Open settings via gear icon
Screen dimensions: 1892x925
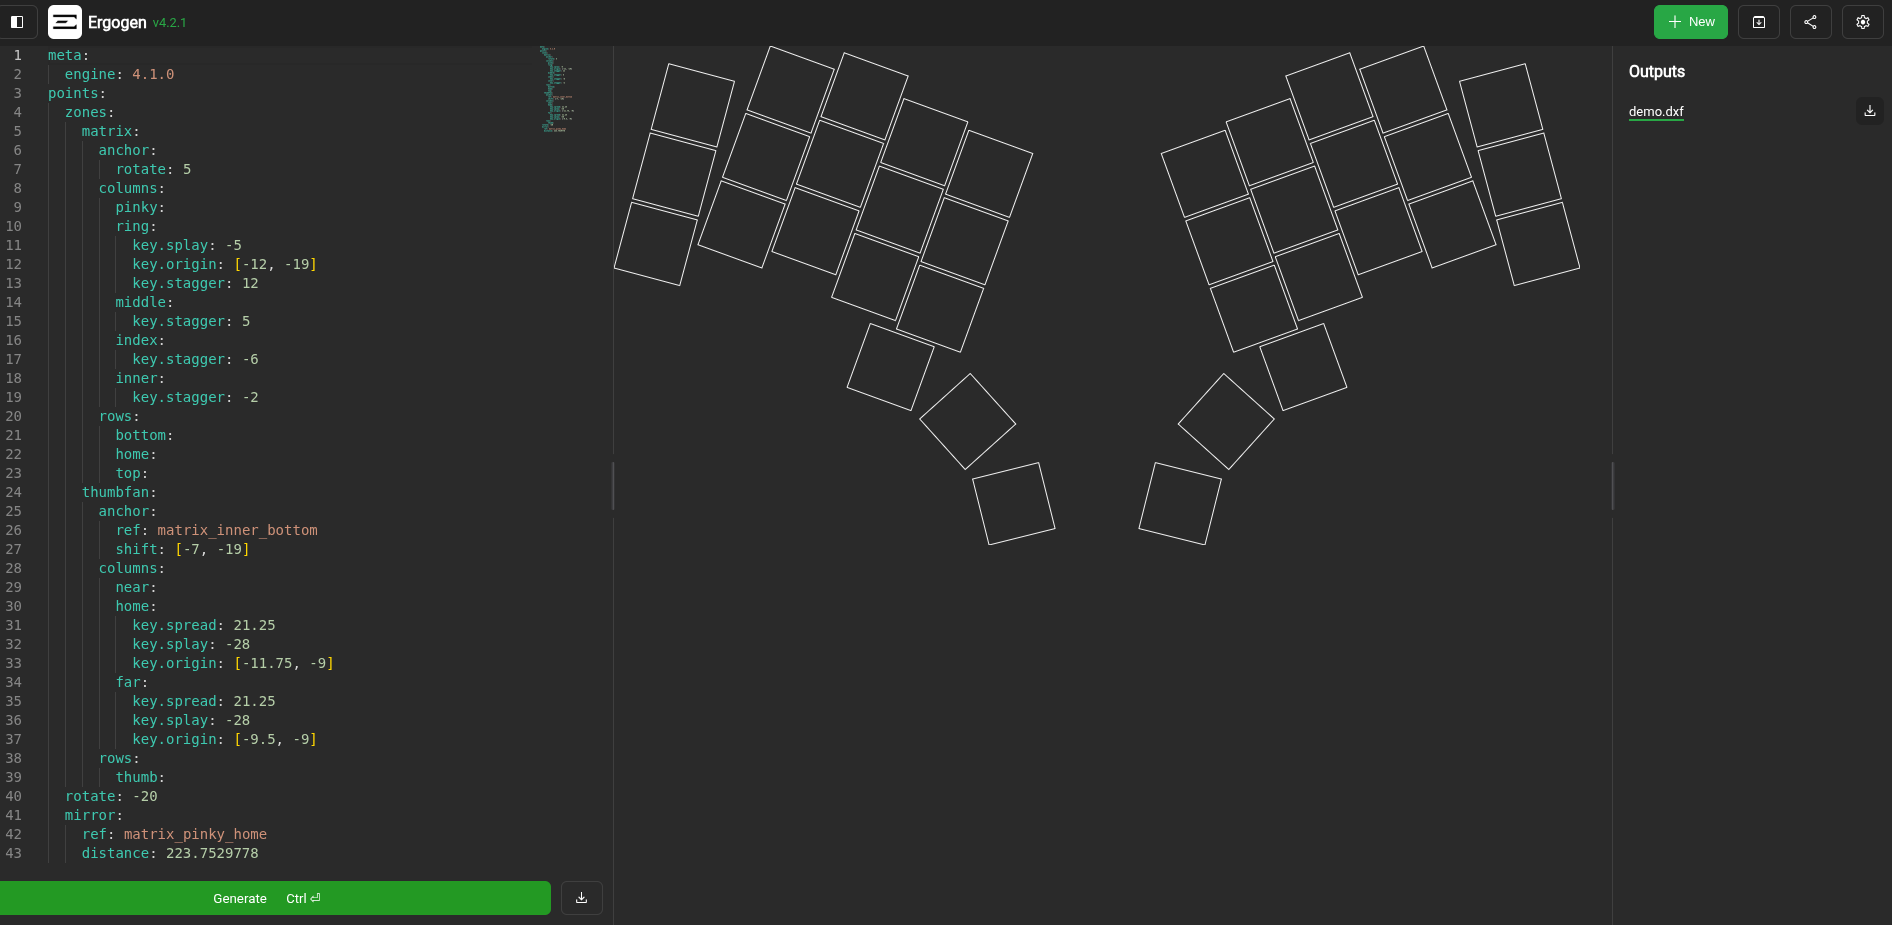[1862, 22]
